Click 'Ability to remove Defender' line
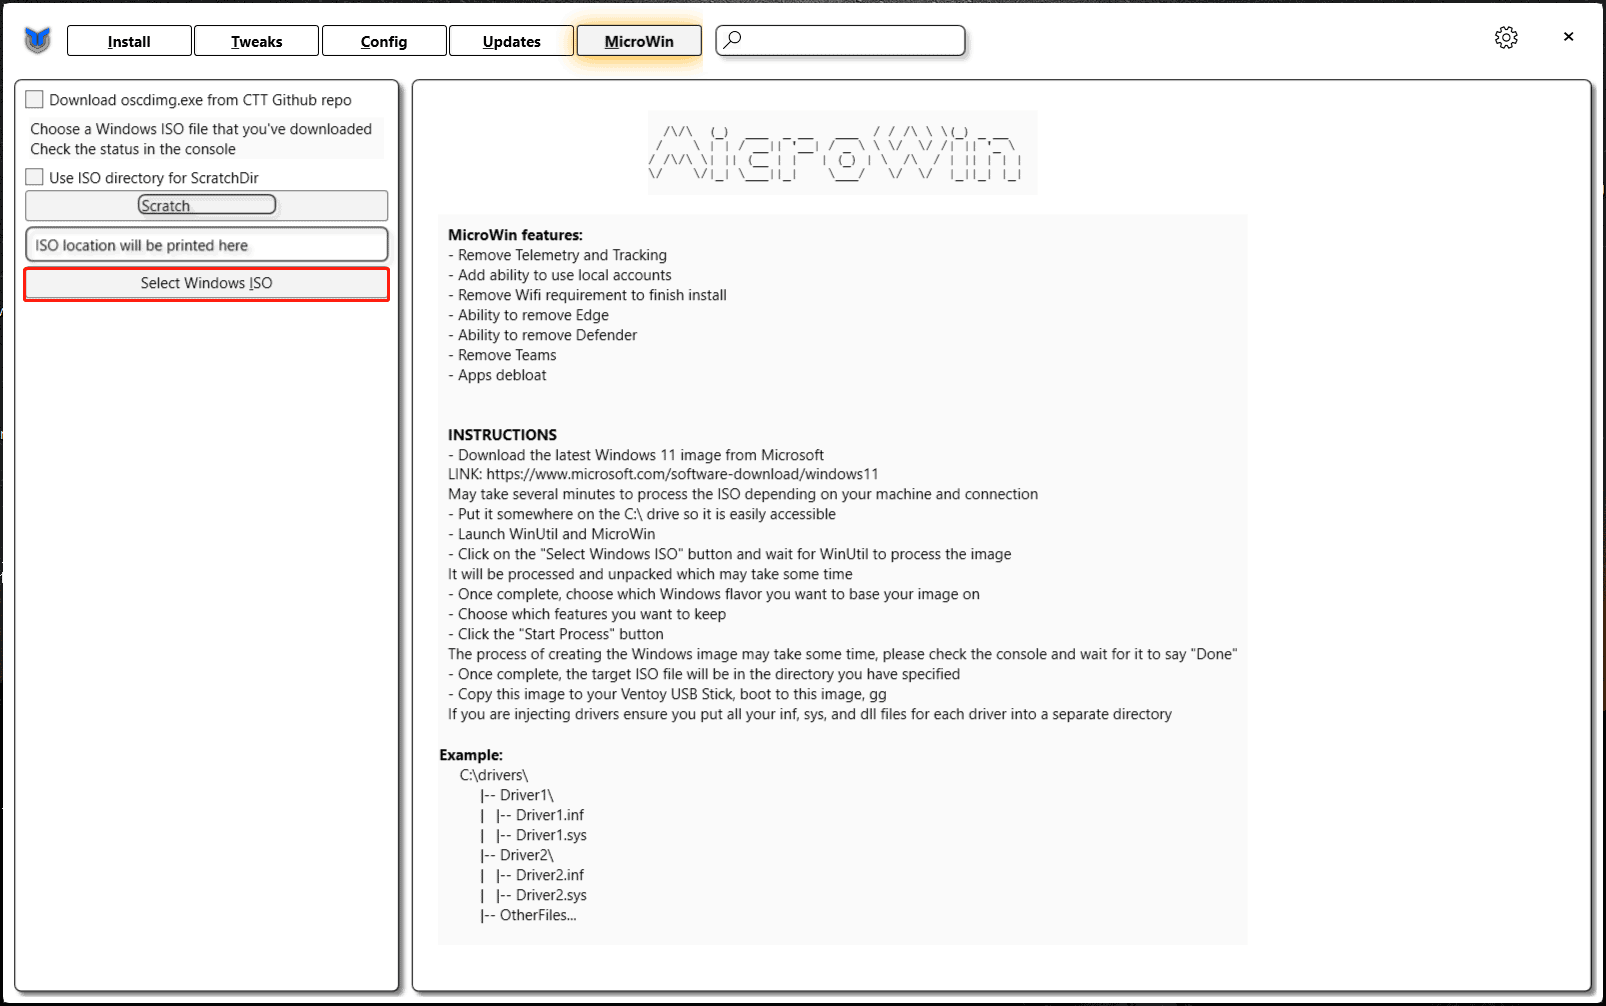Image resolution: width=1606 pixels, height=1006 pixels. (x=543, y=335)
